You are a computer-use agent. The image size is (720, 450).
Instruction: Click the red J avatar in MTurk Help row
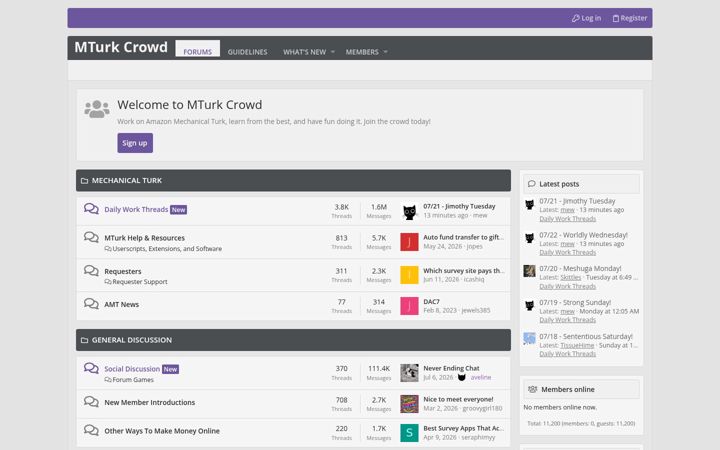pyautogui.click(x=409, y=242)
